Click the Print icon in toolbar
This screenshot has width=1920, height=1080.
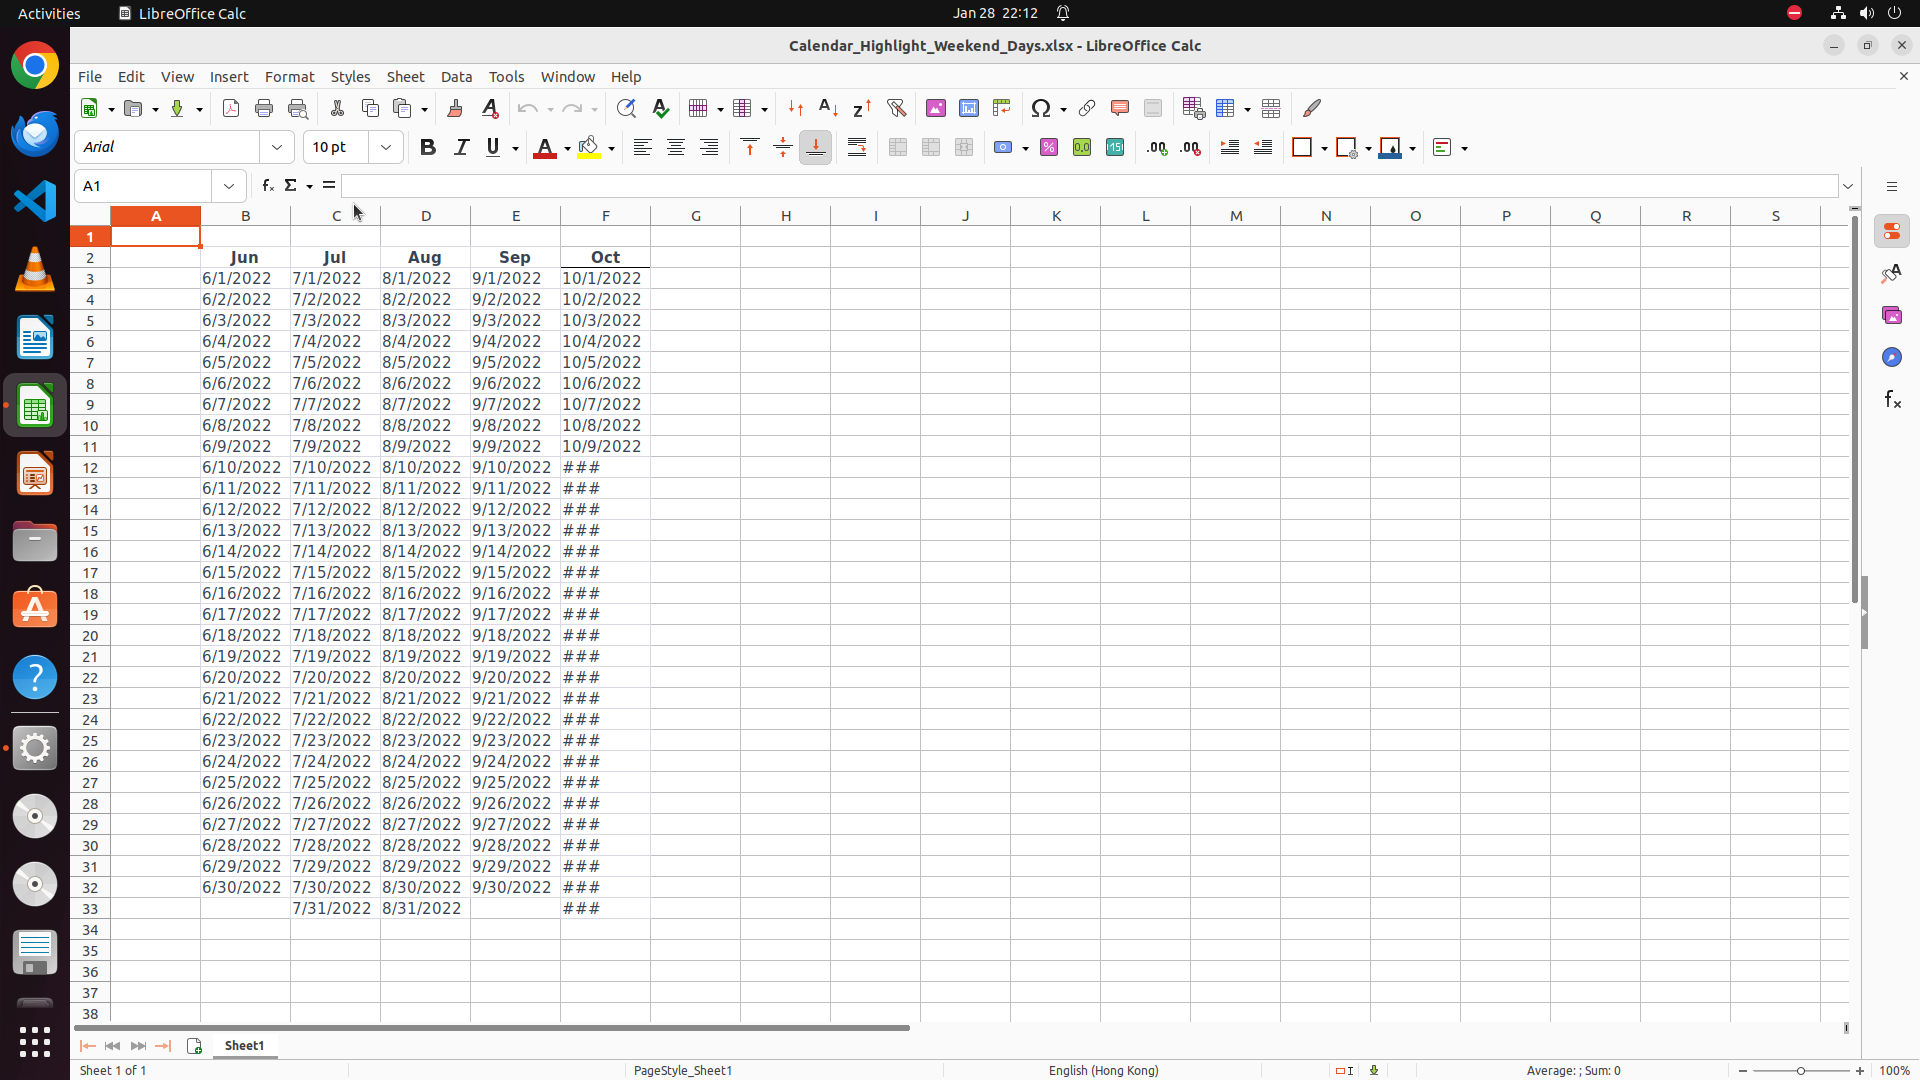pos(264,108)
